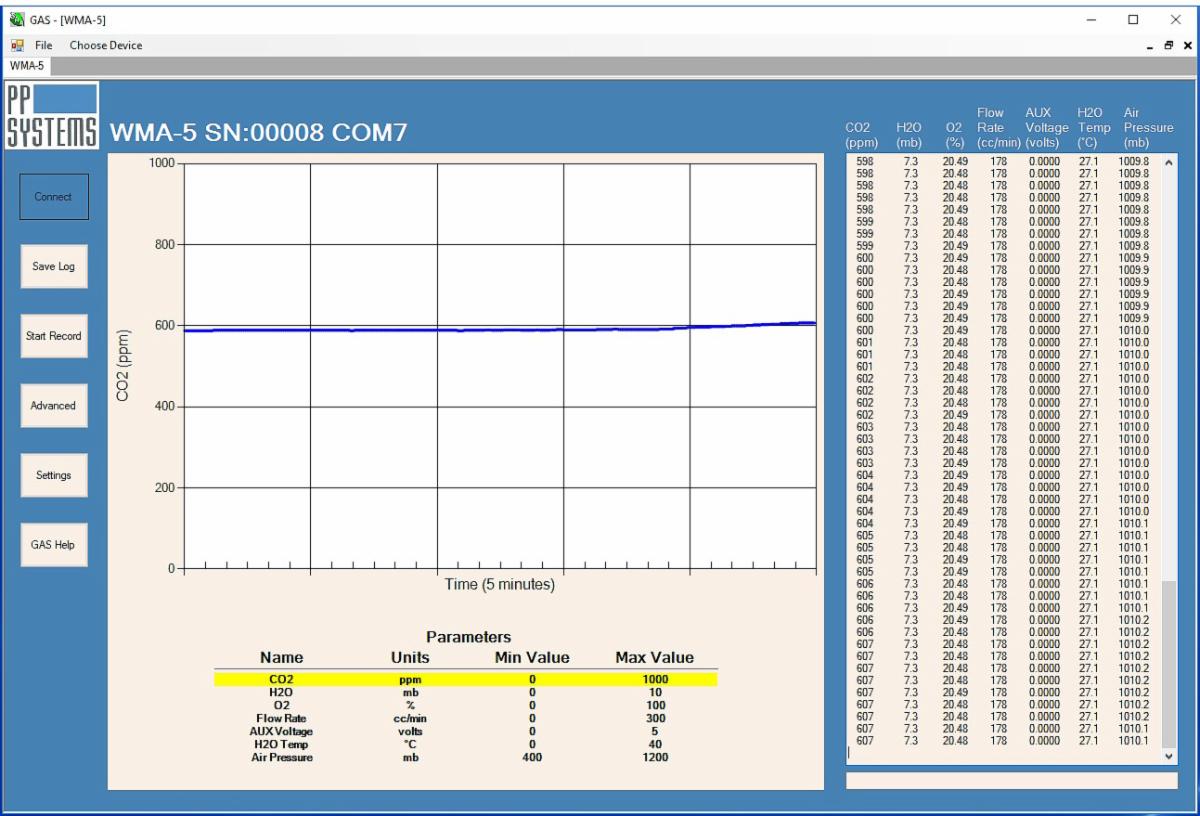Click the Air Pressure min value 400

[532, 757]
